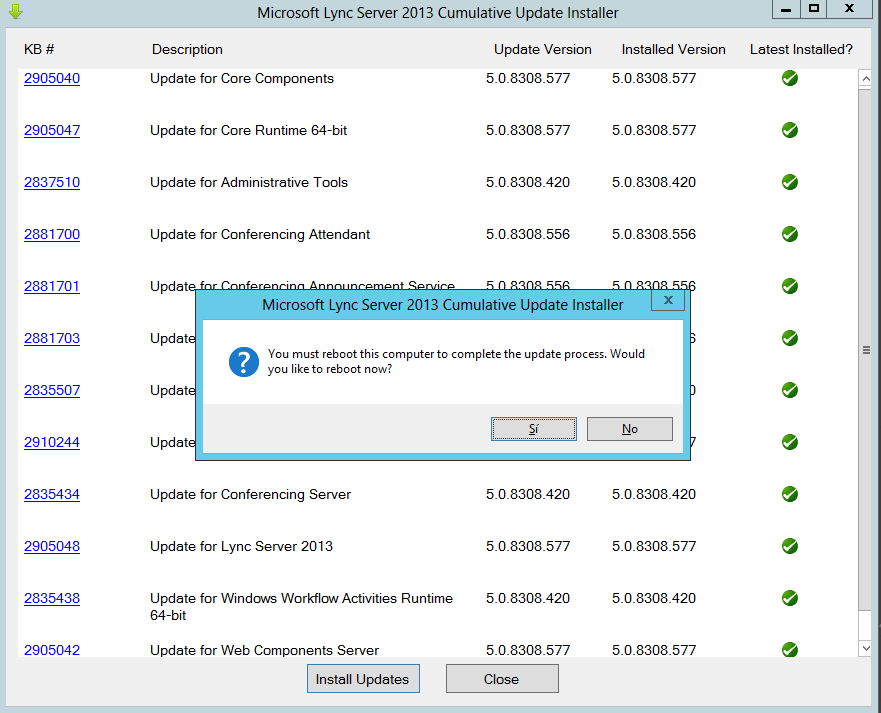Click the green check icon in the KB 2881701 row
The width and height of the screenshot is (881, 713).
click(x=789, y=286)
